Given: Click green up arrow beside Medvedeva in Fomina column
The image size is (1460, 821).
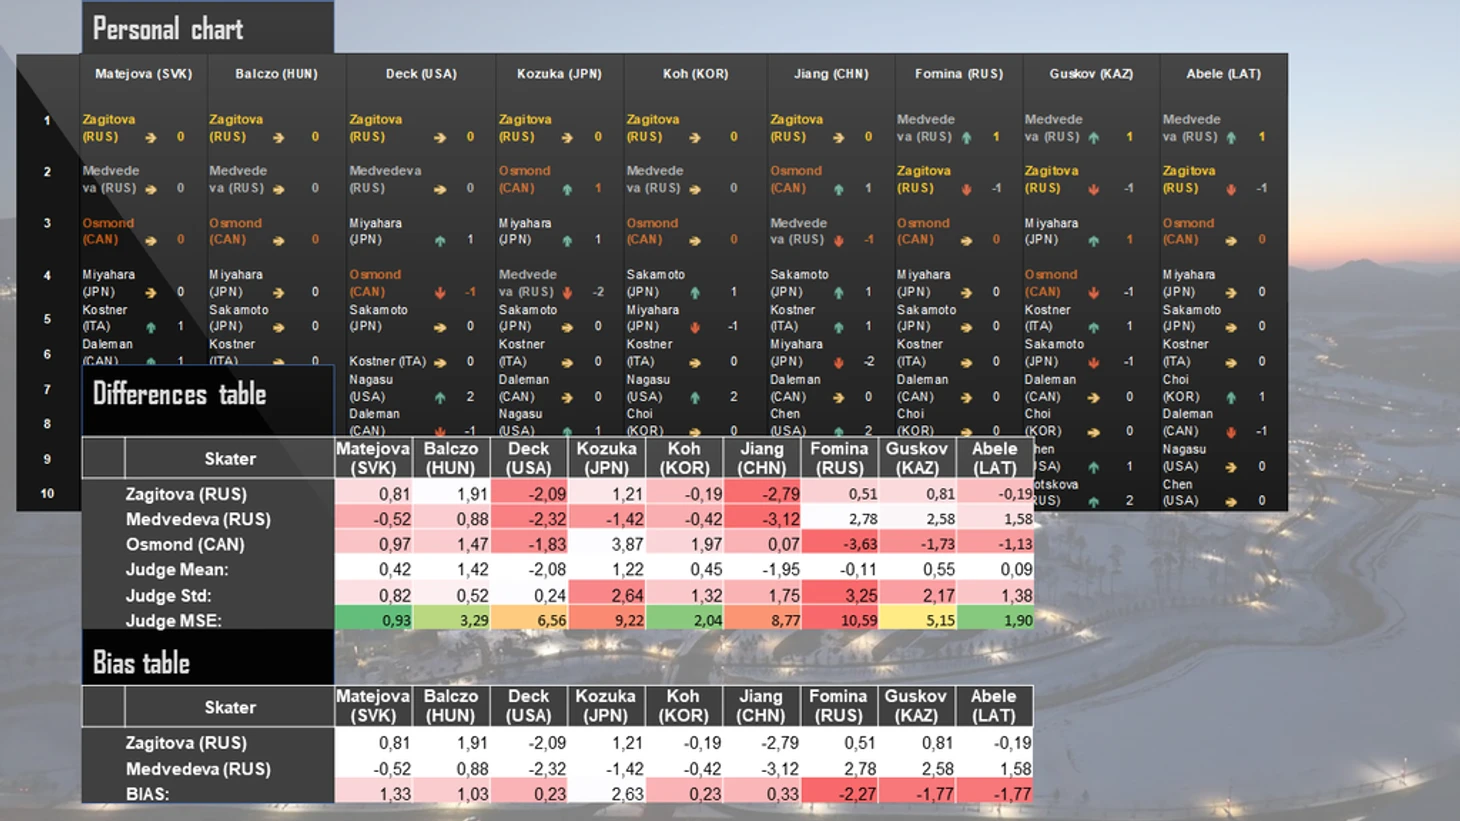Looking at the screenshot, I should (966, 138).
